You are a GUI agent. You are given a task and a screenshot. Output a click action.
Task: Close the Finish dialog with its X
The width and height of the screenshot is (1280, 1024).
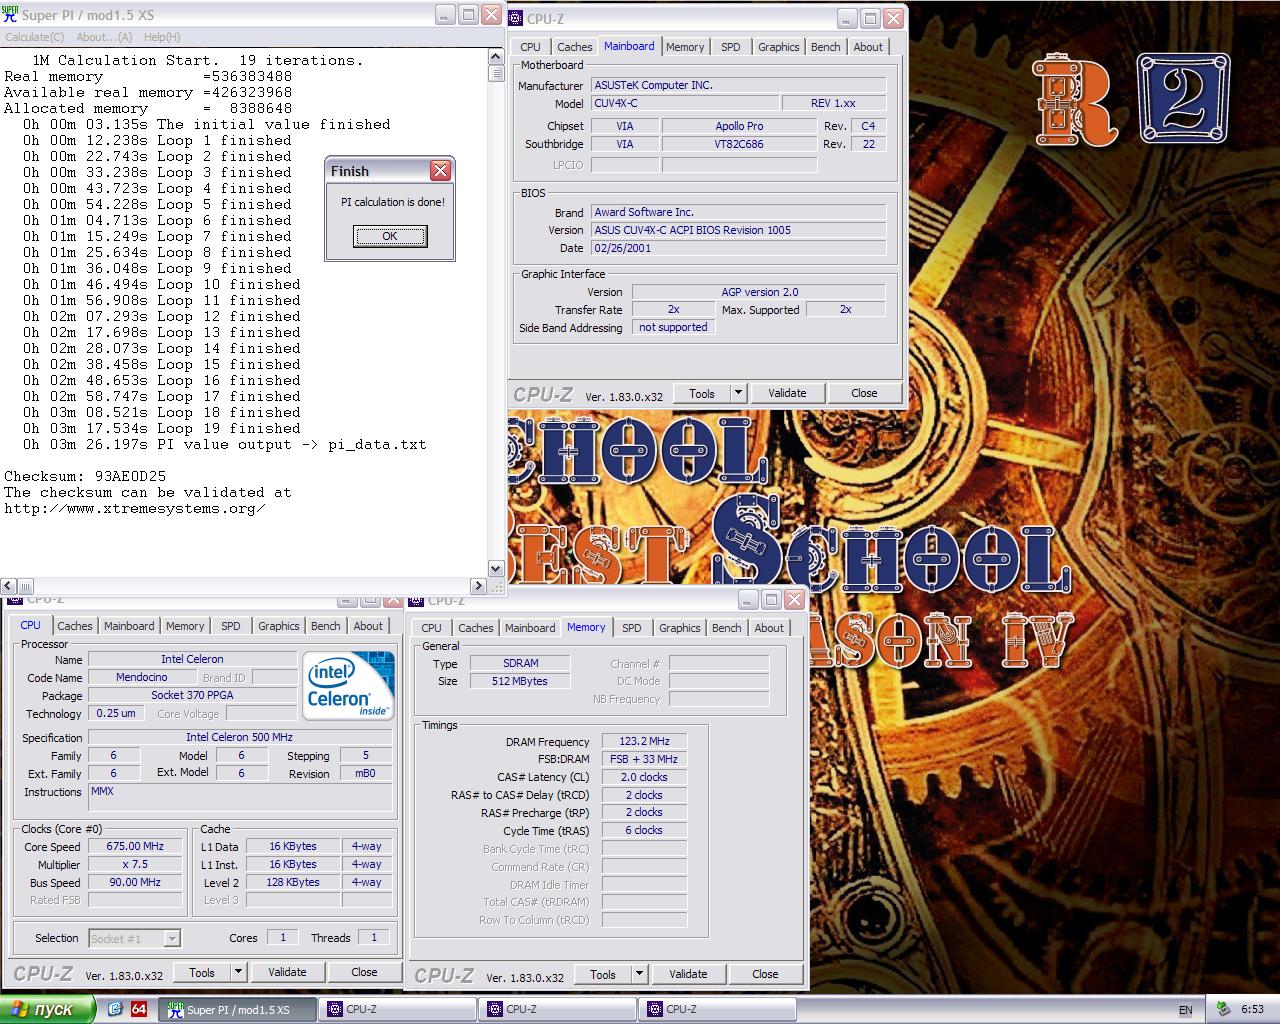[440, 171]
